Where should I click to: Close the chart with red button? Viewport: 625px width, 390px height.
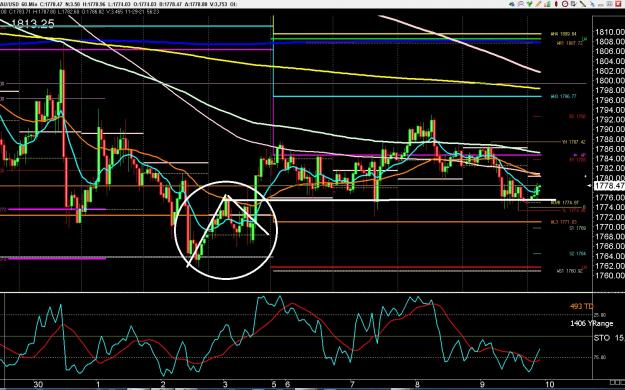[x=618, y=4]
